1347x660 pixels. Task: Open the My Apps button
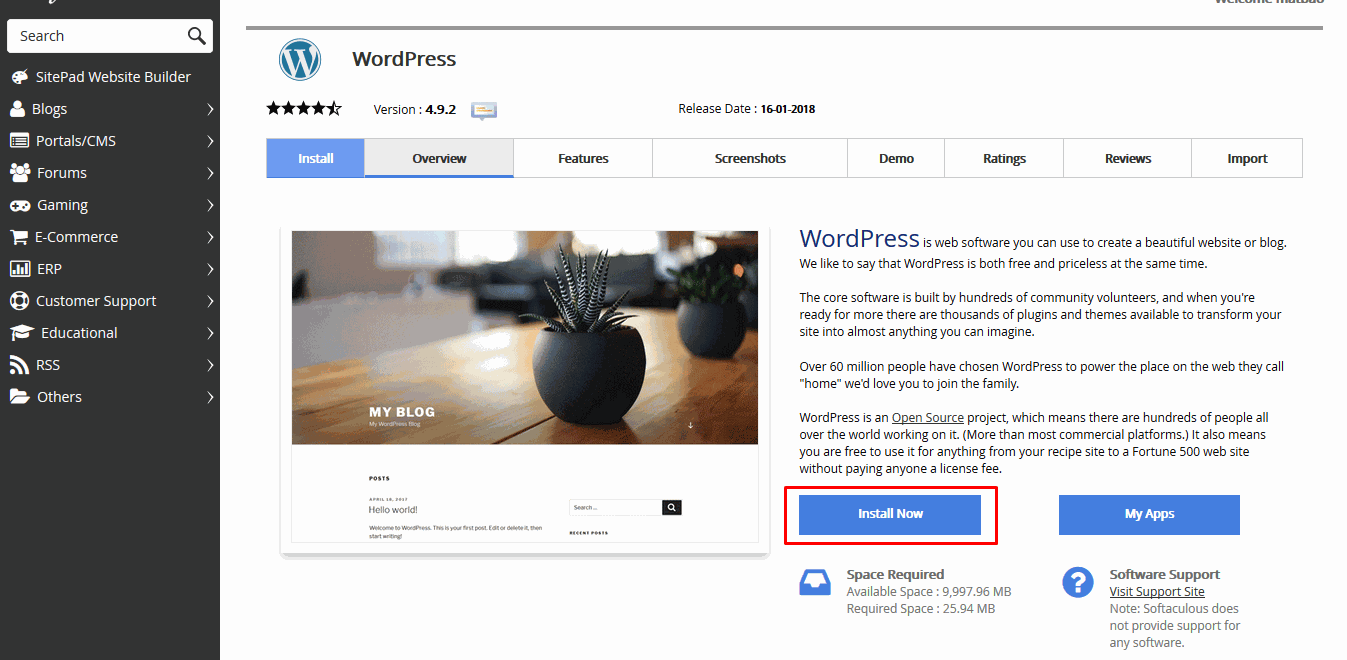point(1149,514)
